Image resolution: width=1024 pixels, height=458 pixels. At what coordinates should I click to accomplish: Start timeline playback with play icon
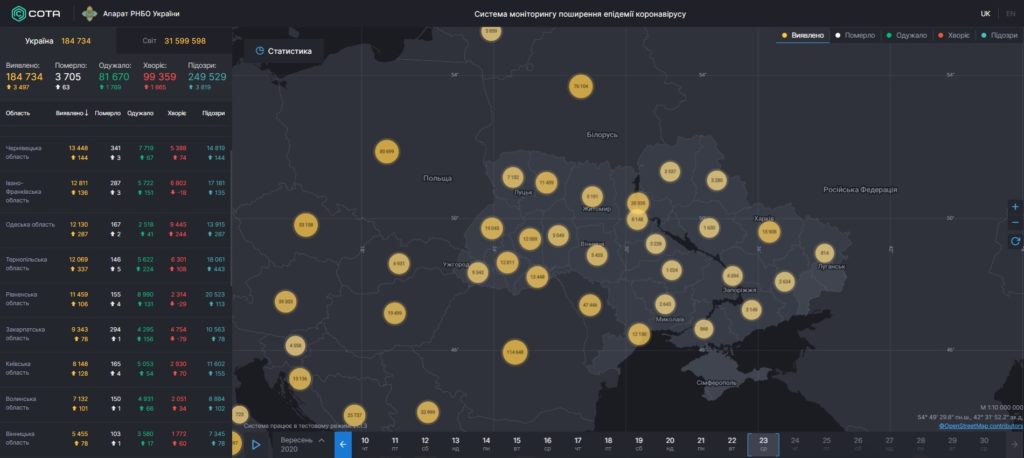pyautogui.click(x=256, y=444)
